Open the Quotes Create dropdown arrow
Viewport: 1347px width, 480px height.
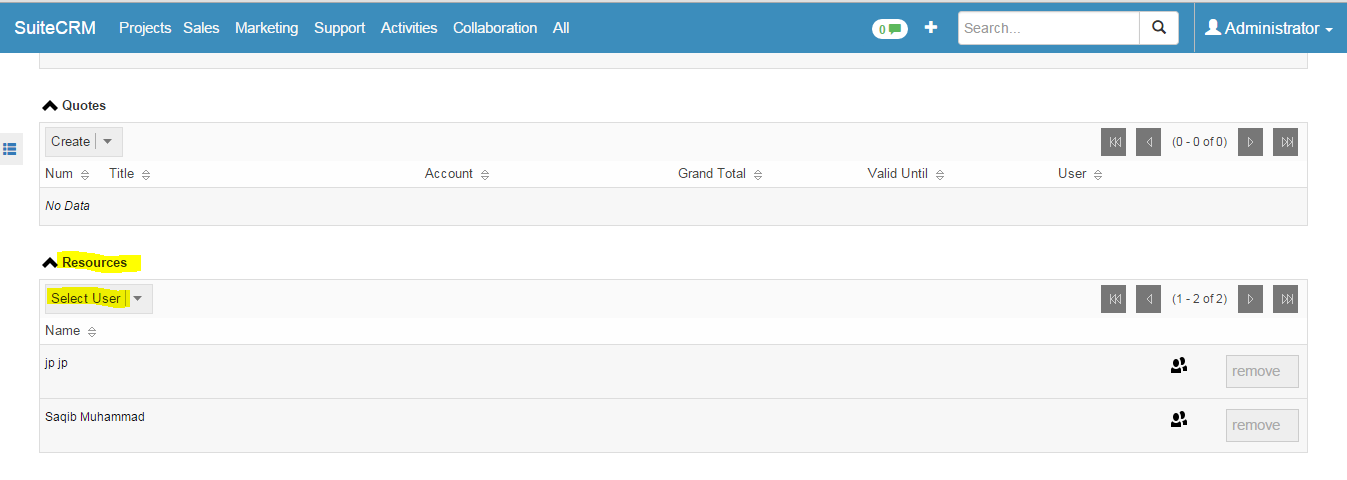click(108, 141)
